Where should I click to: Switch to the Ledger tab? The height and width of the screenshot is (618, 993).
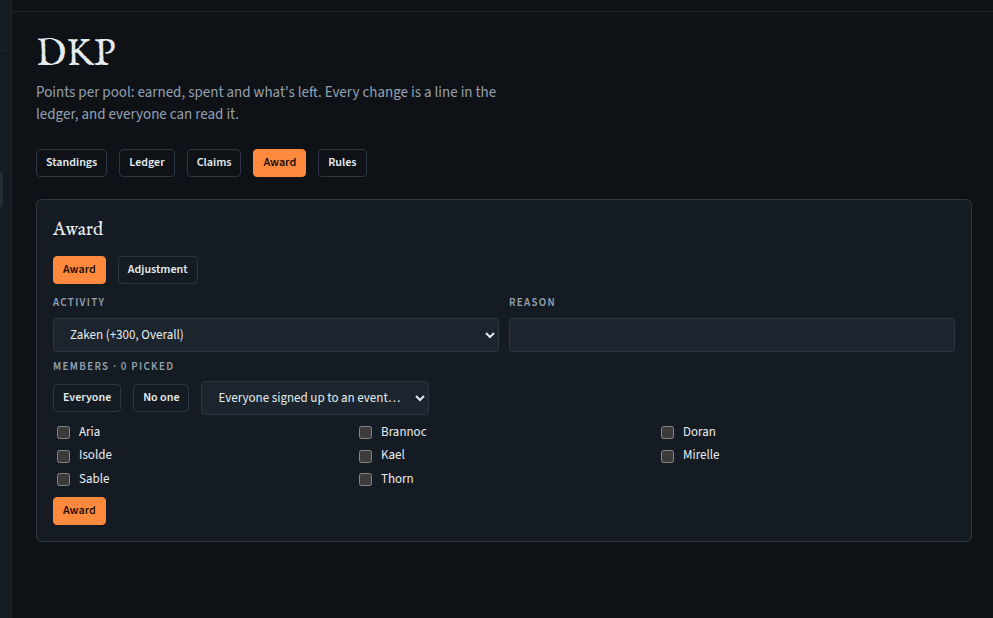[x=147, y=163]
